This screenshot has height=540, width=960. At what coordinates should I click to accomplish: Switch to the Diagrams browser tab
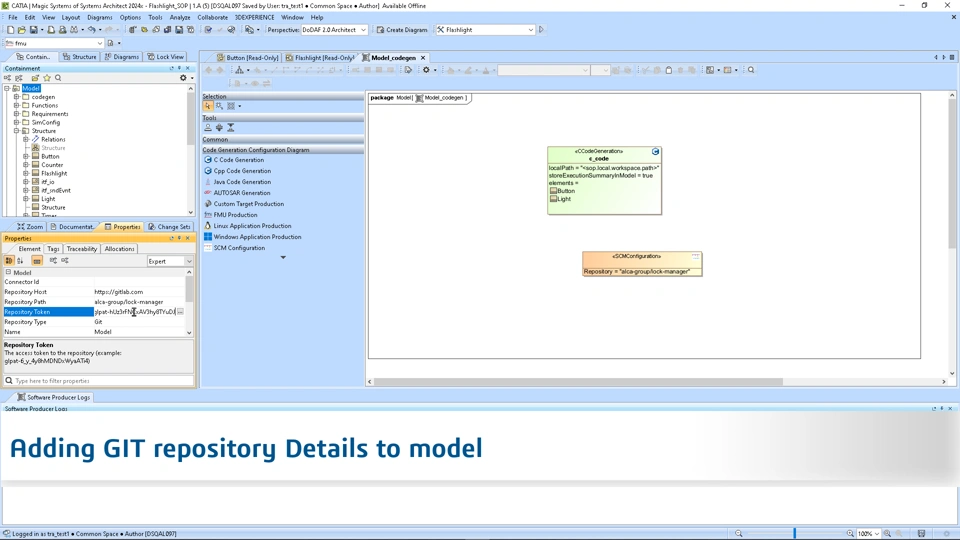(121, 56)
